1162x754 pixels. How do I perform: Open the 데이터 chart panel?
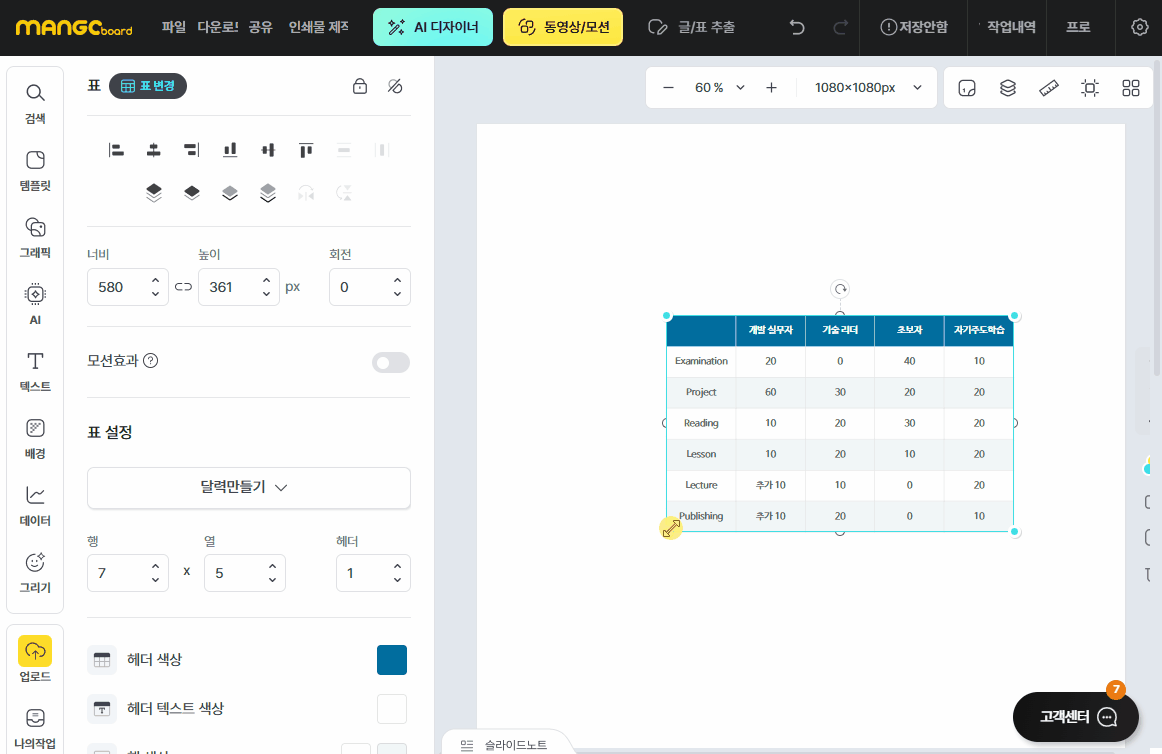35,506
